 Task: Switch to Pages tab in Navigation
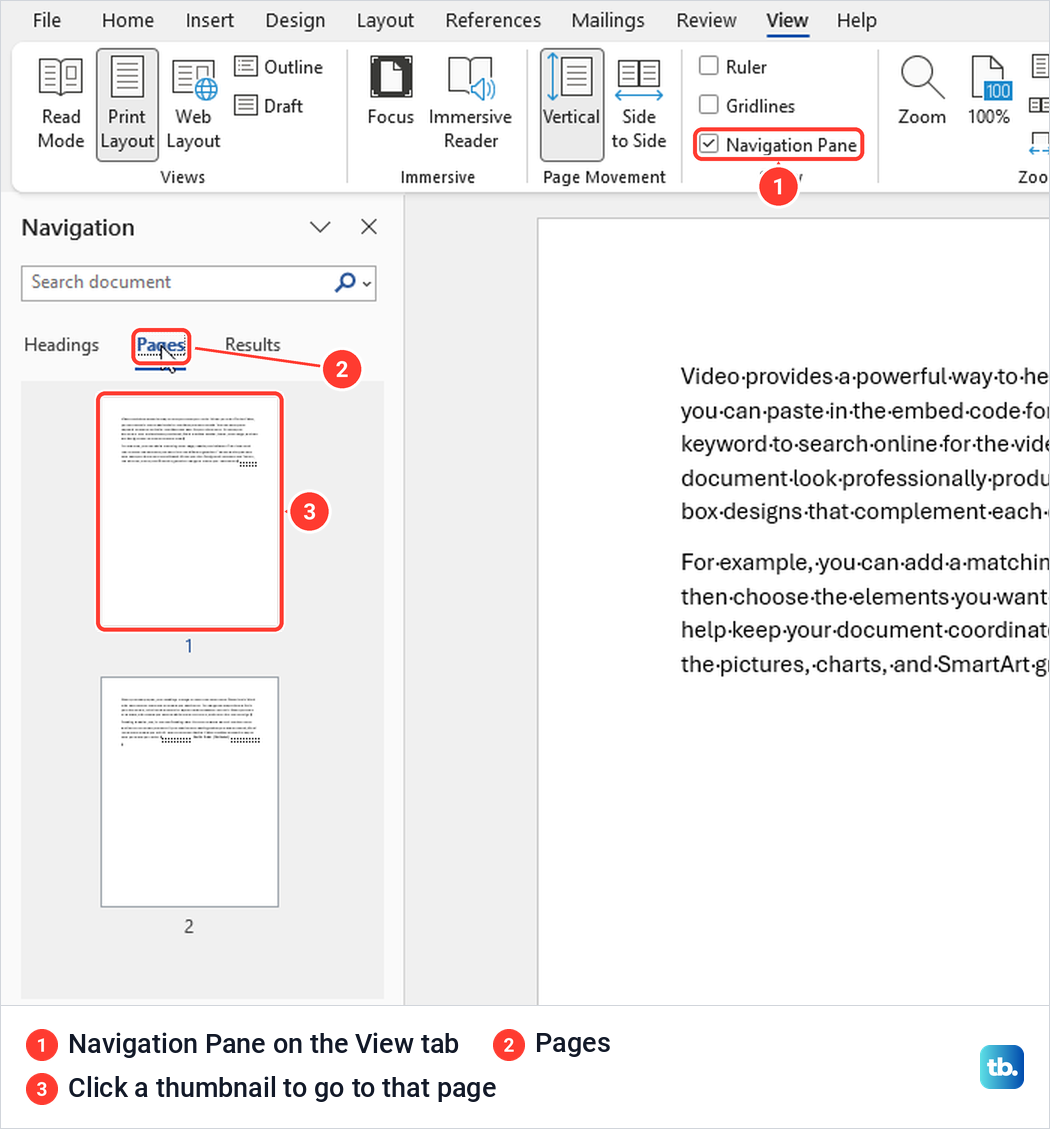coord(161,346)
